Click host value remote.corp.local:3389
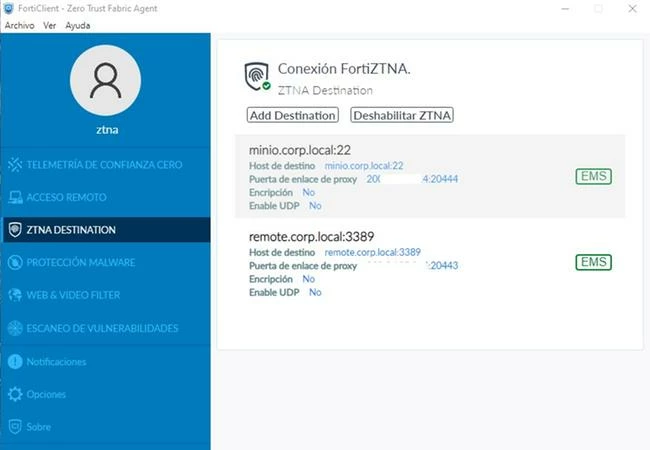650x450 pixels. pos(372,252)
